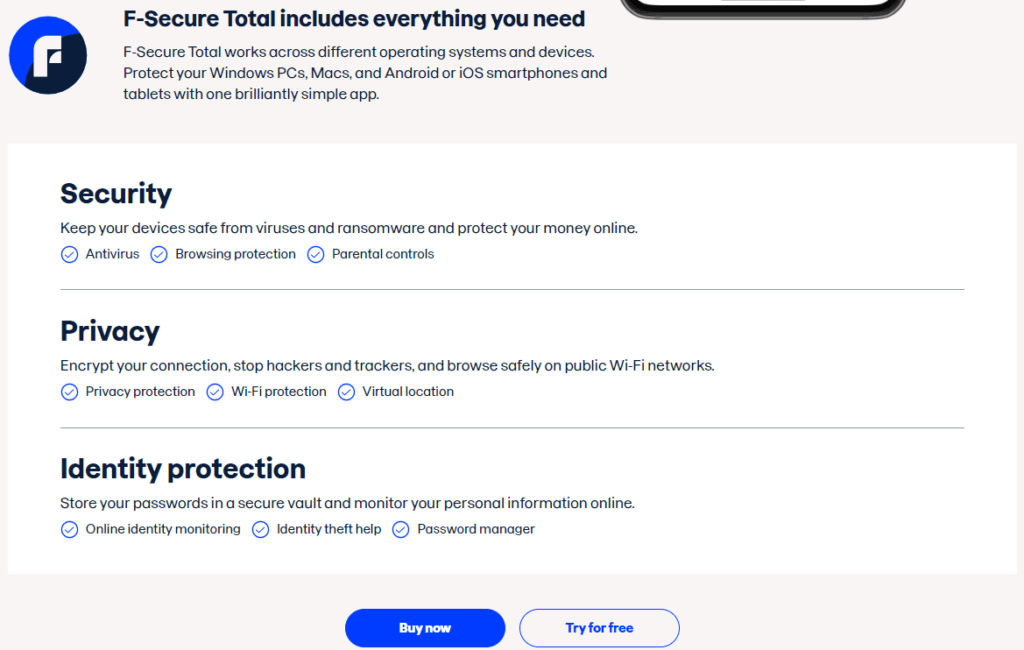Screen dimensions: 1024x650
Task: Click the Password manager feature label
Action: point(476,529)
